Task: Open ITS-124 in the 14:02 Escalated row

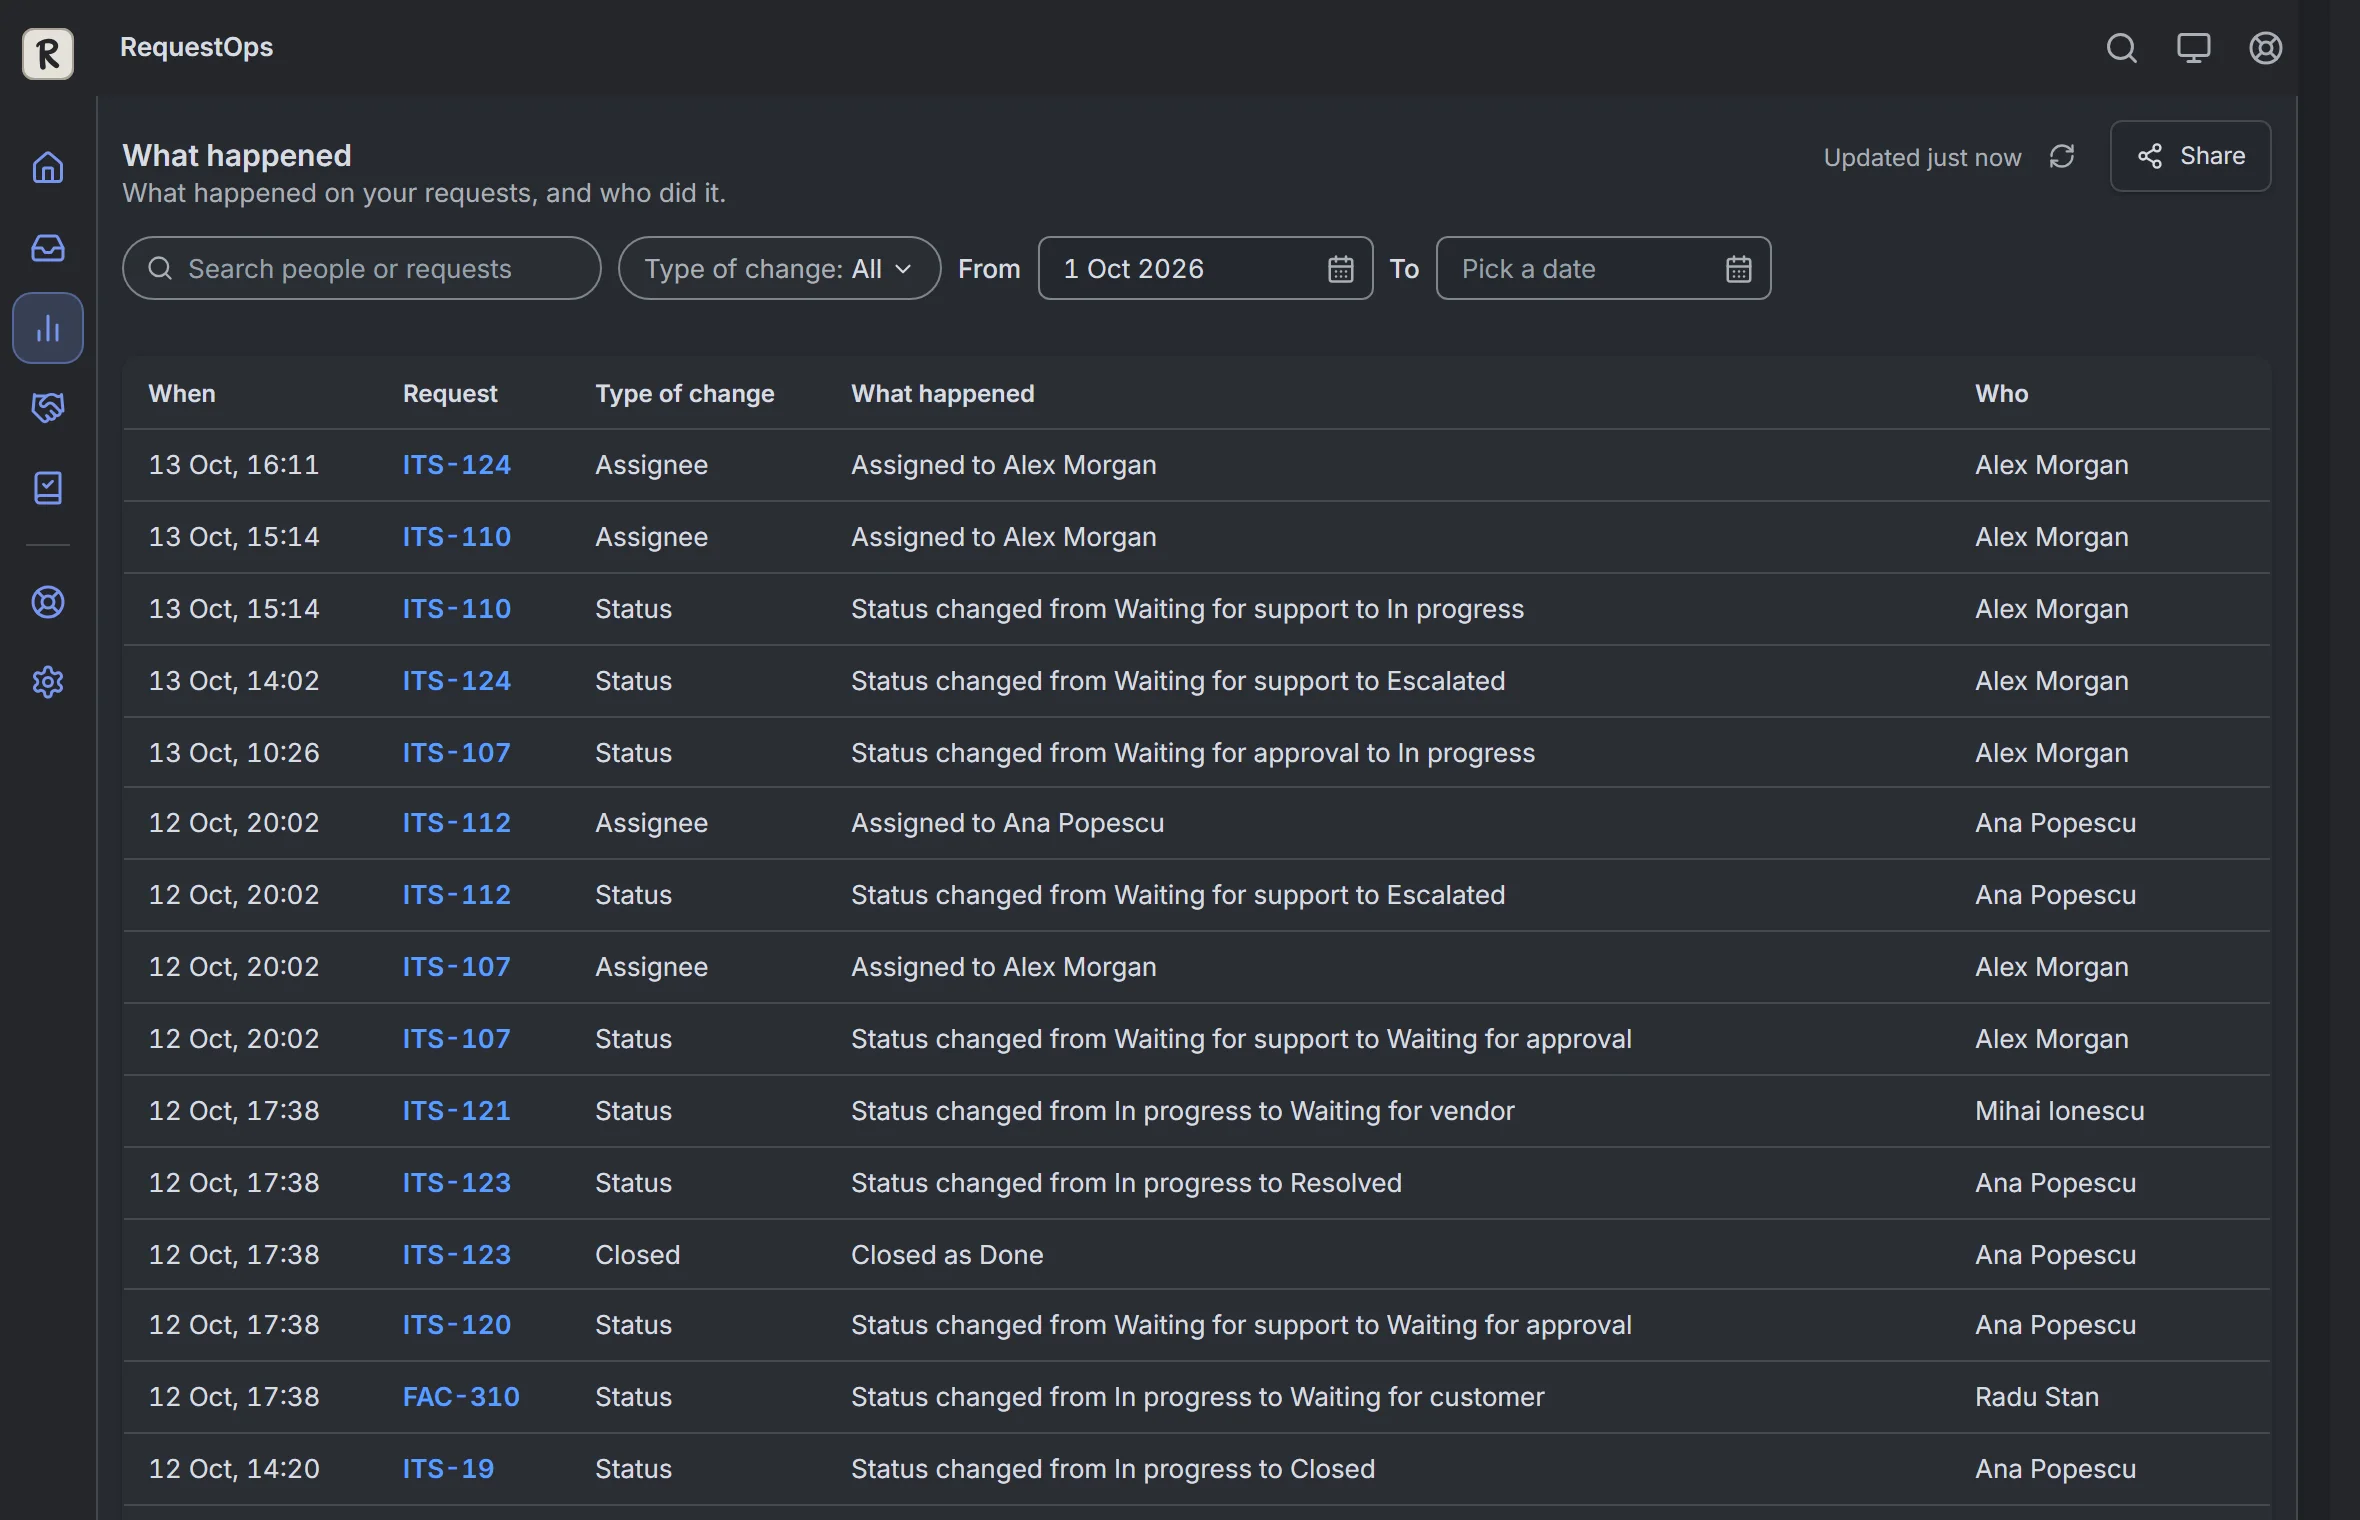Action: click(456, 681)
